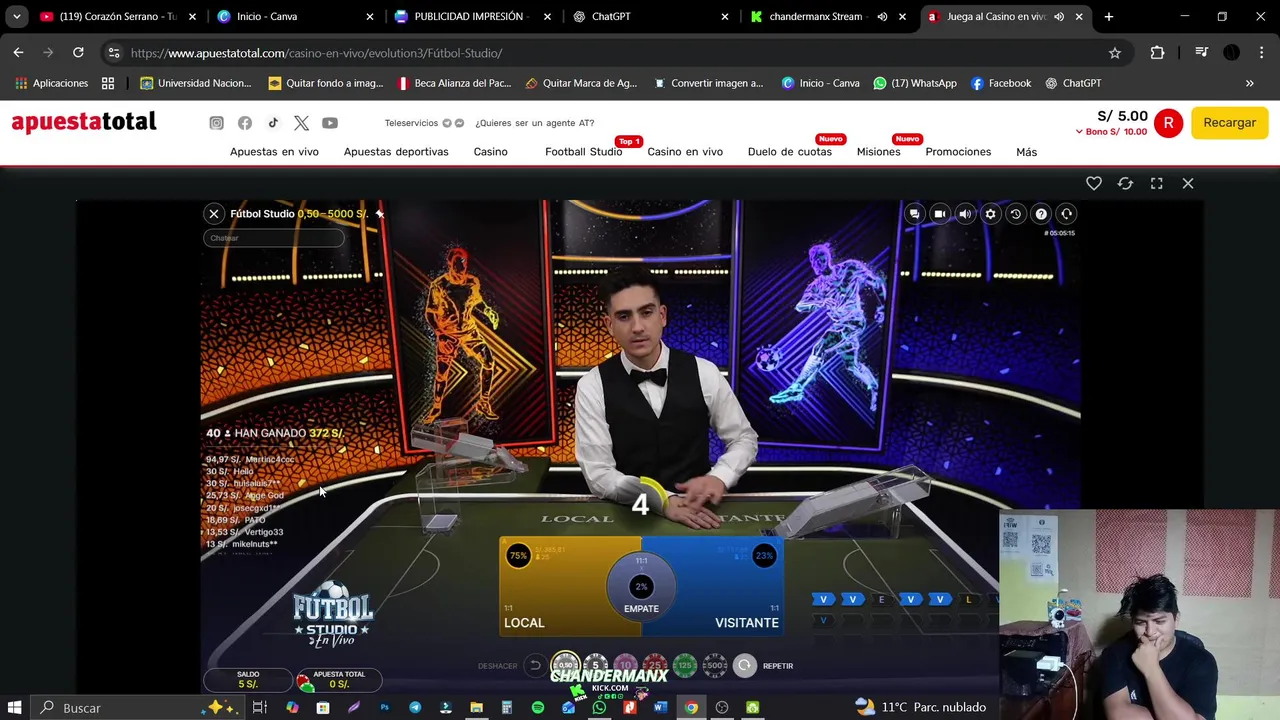Screen dimensions: 1280x720
Task: Click the Recargar button
Action: [x=1229, y=123]
